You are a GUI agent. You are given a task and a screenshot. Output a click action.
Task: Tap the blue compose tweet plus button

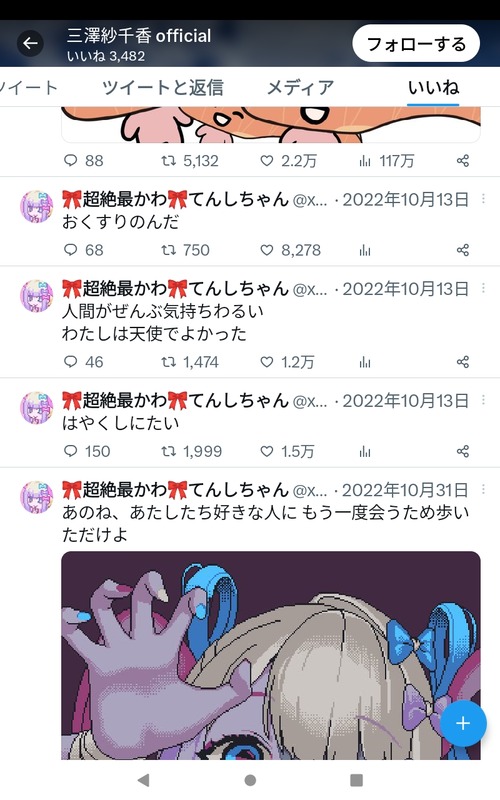pyautogui.click(x=463, y=723)
